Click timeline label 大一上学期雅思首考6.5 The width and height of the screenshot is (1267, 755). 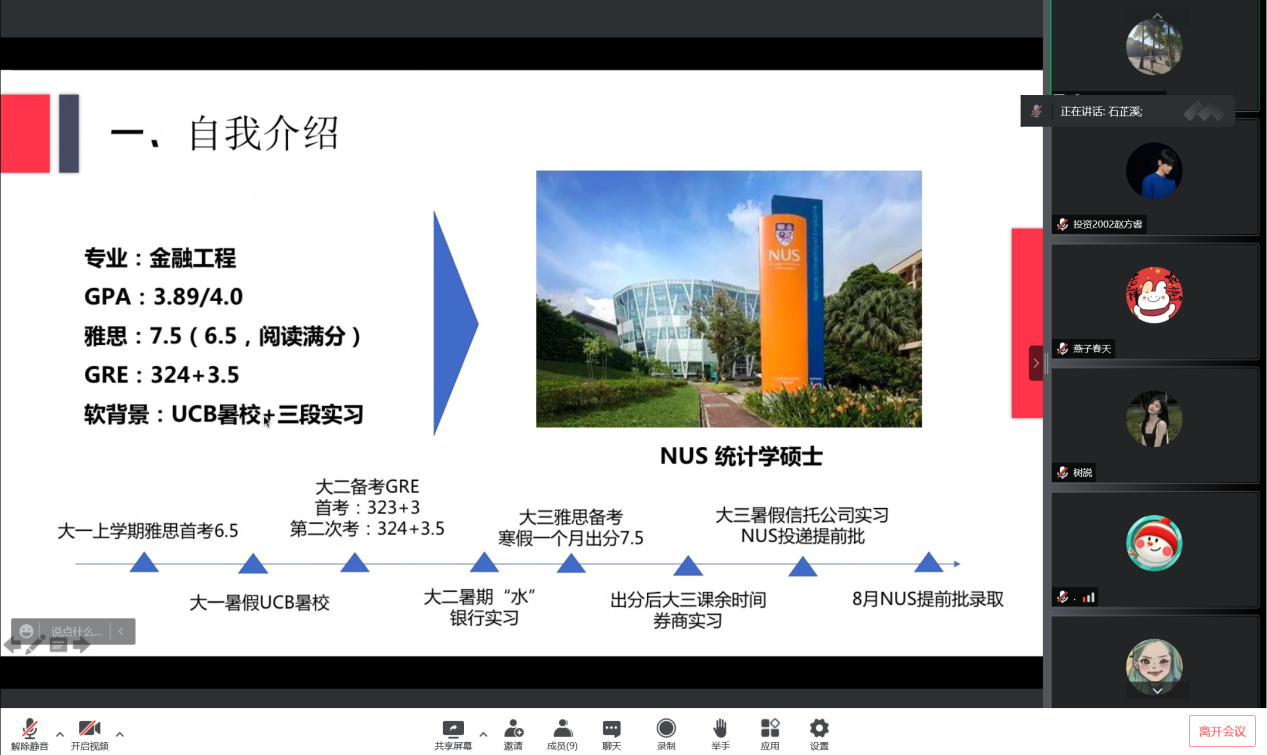[148, 531]
